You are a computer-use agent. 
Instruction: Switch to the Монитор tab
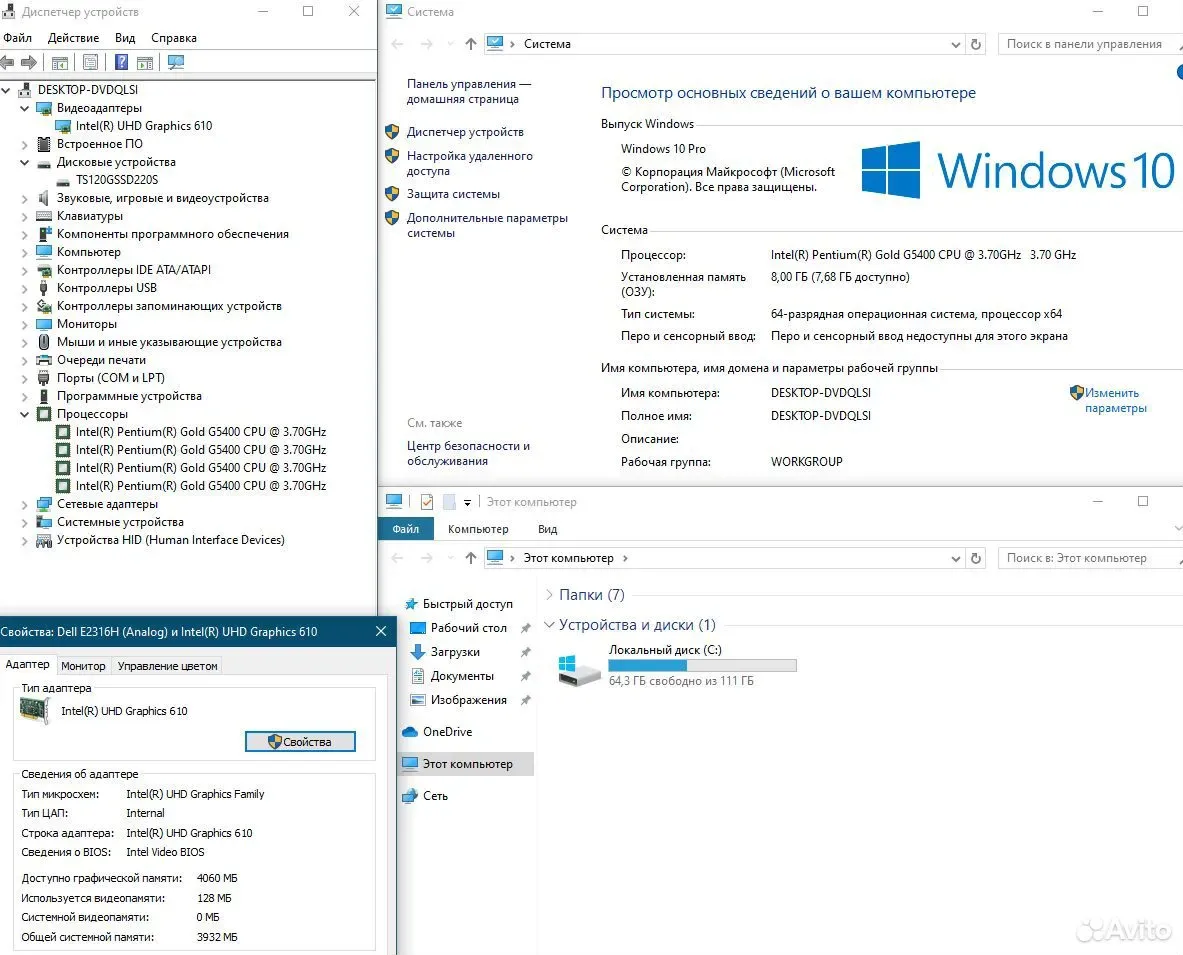[83, 666]
